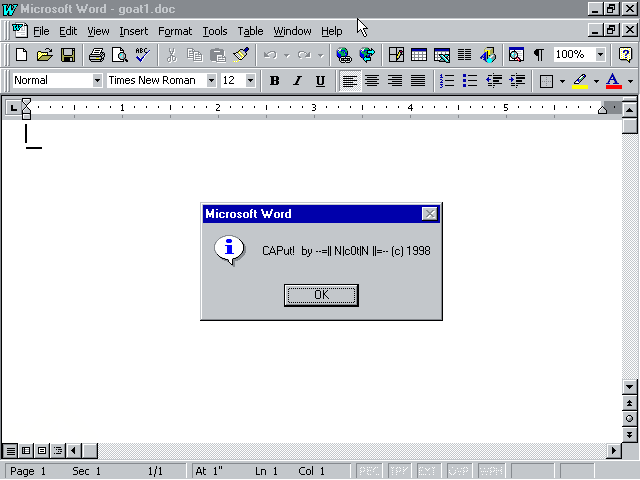
Task: Open the Document Map
Action: coord(516,55)
